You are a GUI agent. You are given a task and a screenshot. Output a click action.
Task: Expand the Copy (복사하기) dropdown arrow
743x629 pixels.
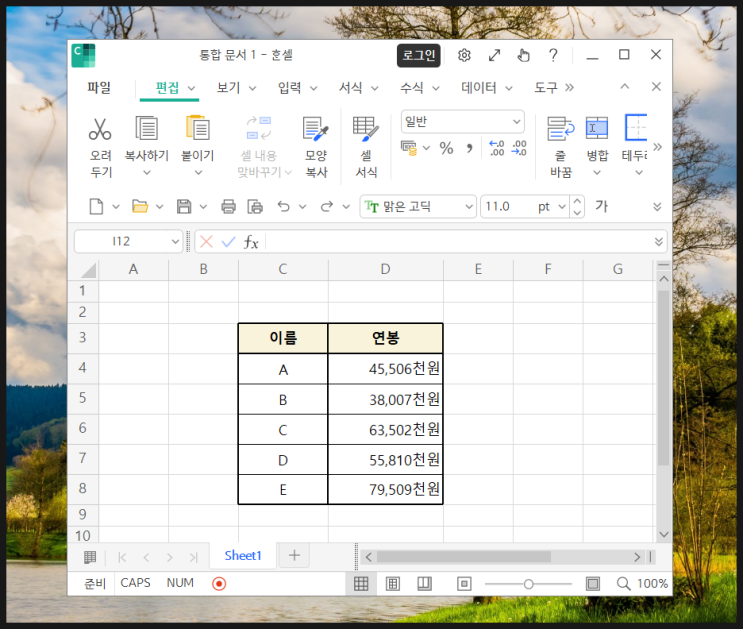click(147, 173)
